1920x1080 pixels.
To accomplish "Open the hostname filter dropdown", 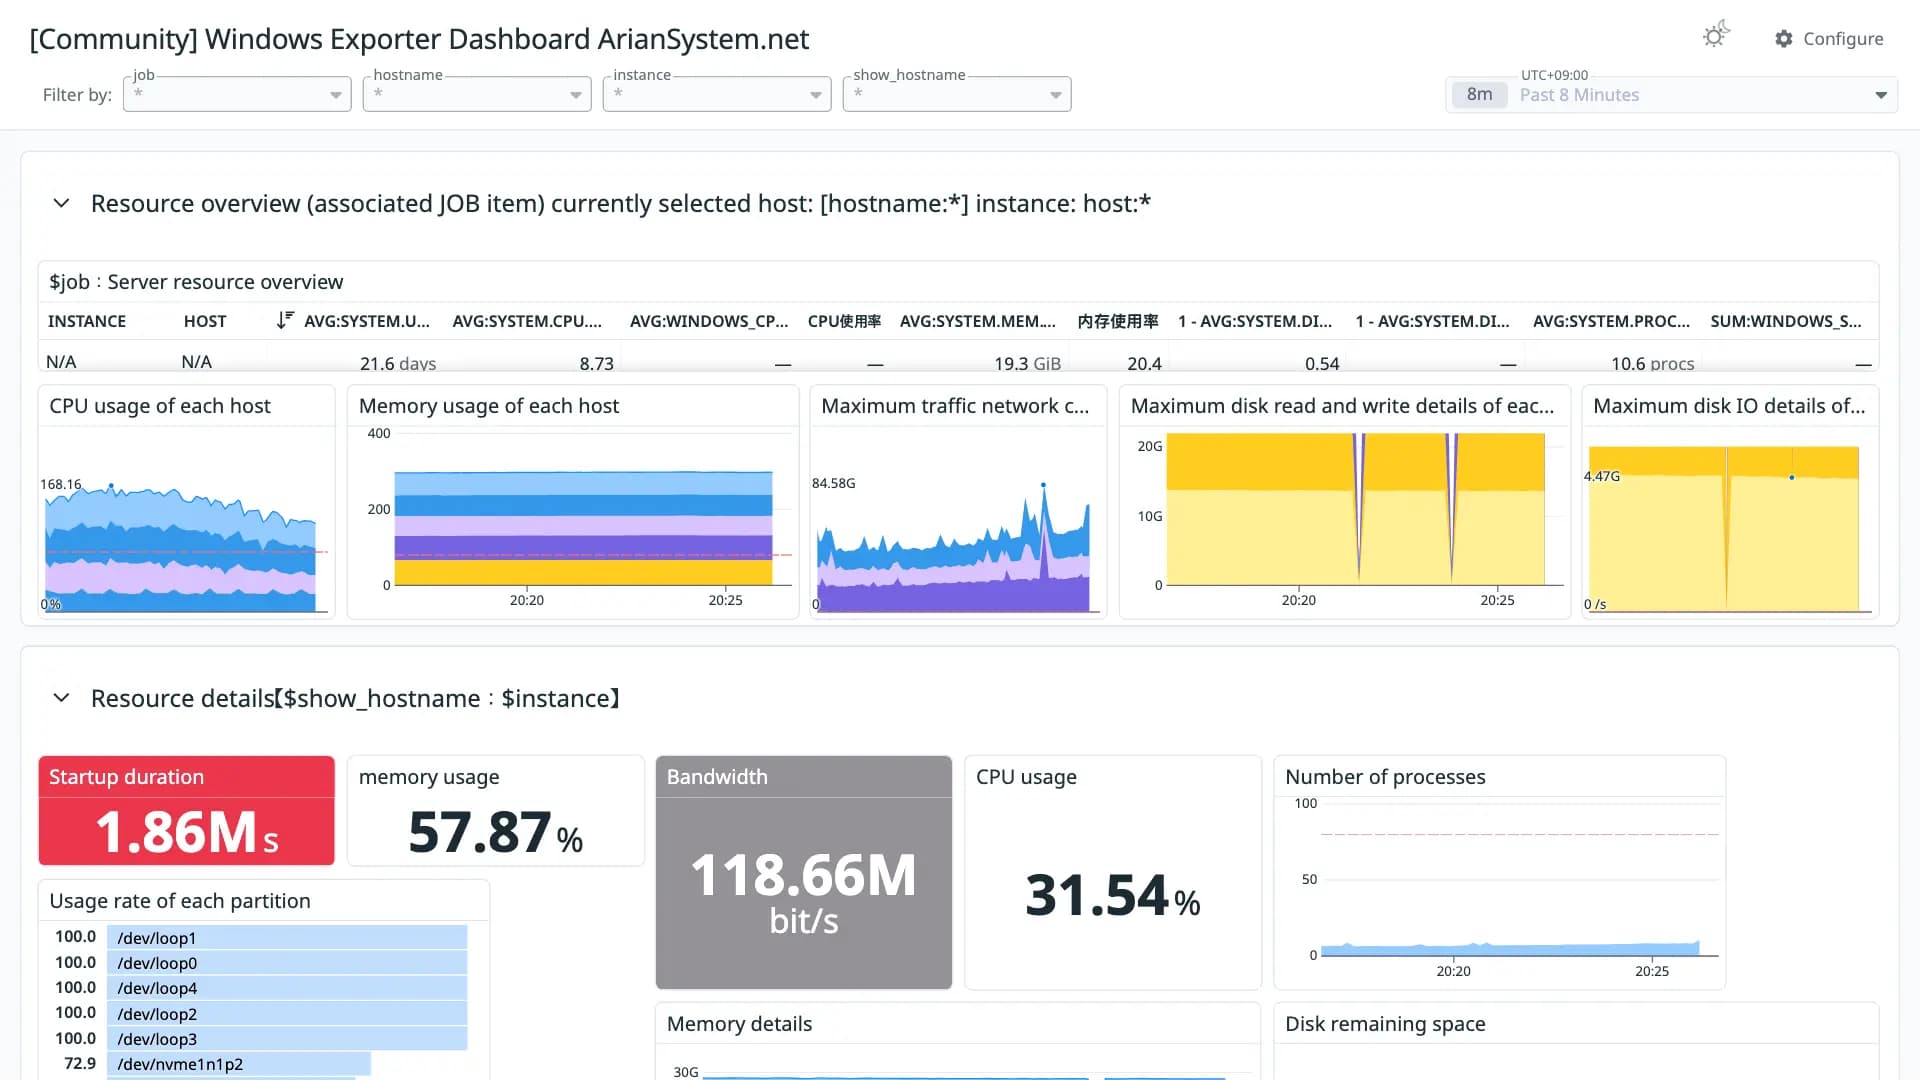I will [x=477, y=94].
